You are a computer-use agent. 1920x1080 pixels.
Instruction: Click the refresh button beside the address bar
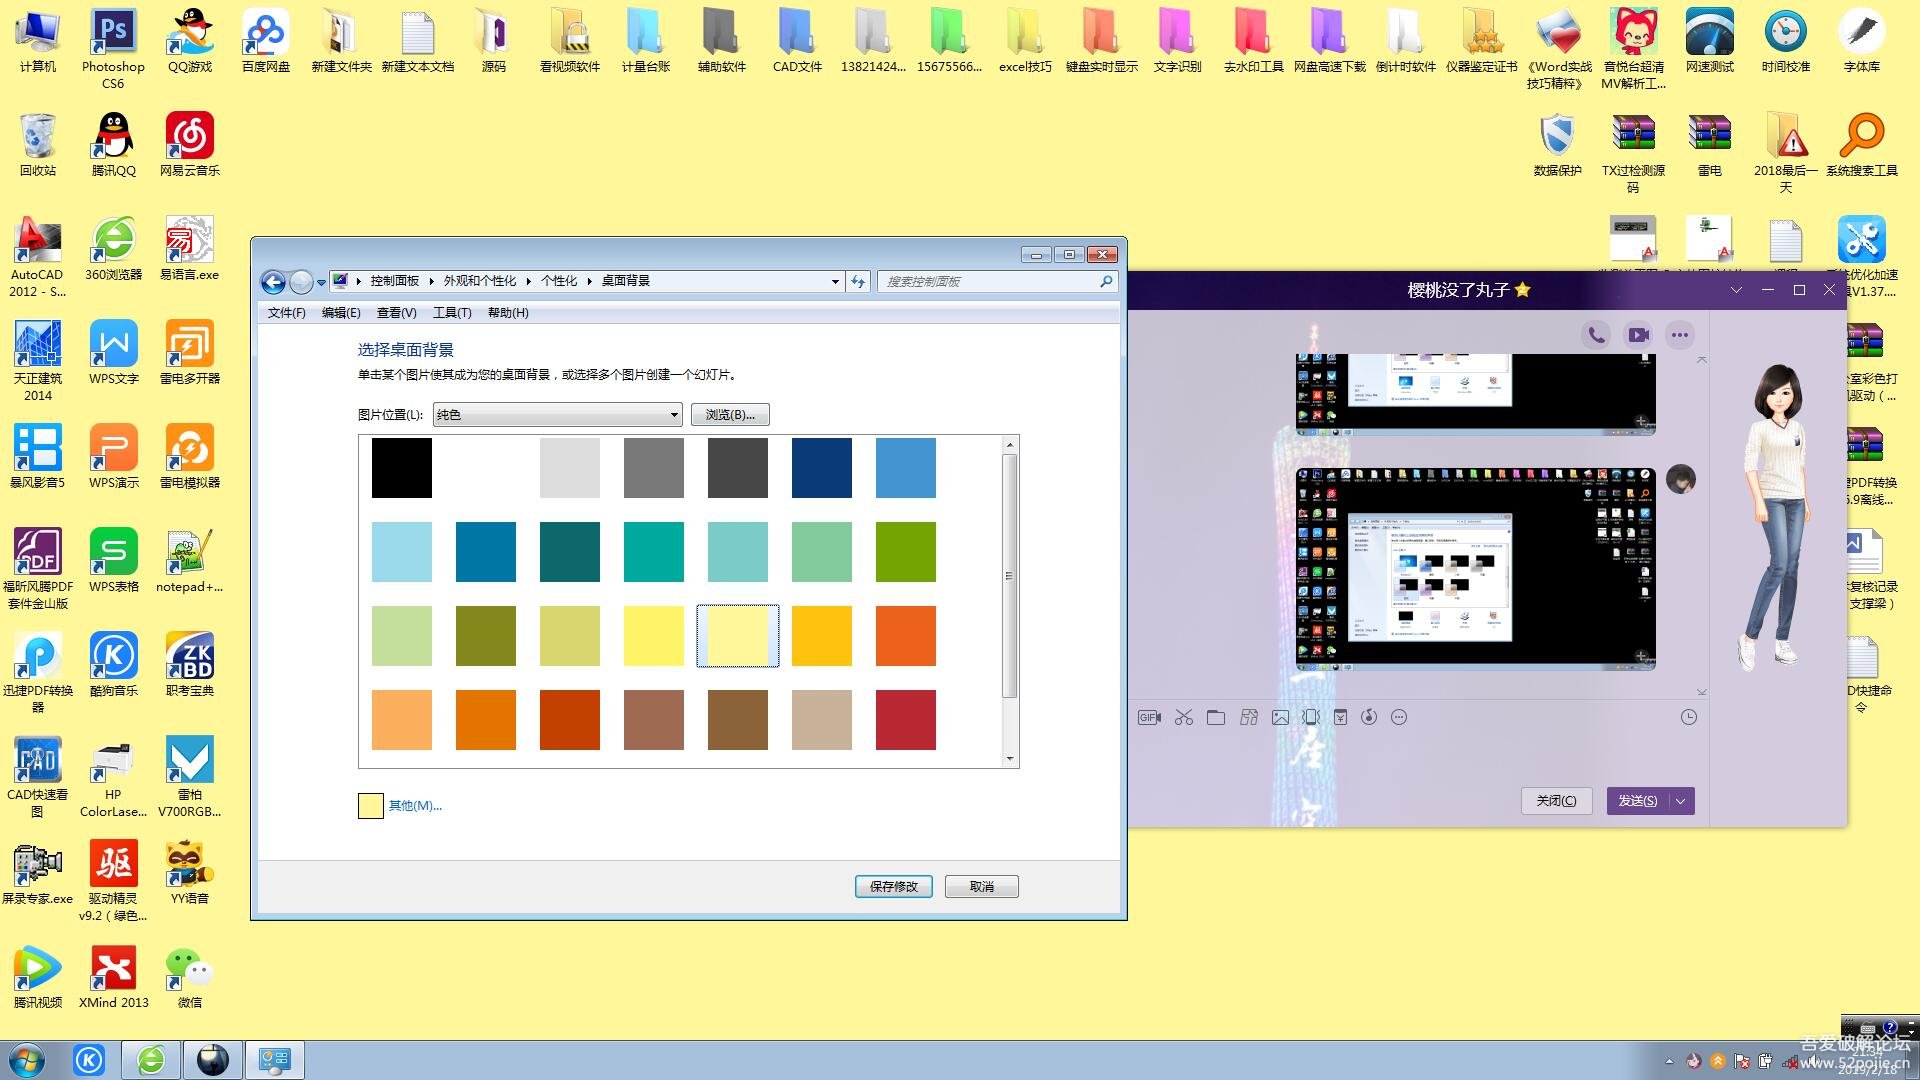[x=858, y=282]
